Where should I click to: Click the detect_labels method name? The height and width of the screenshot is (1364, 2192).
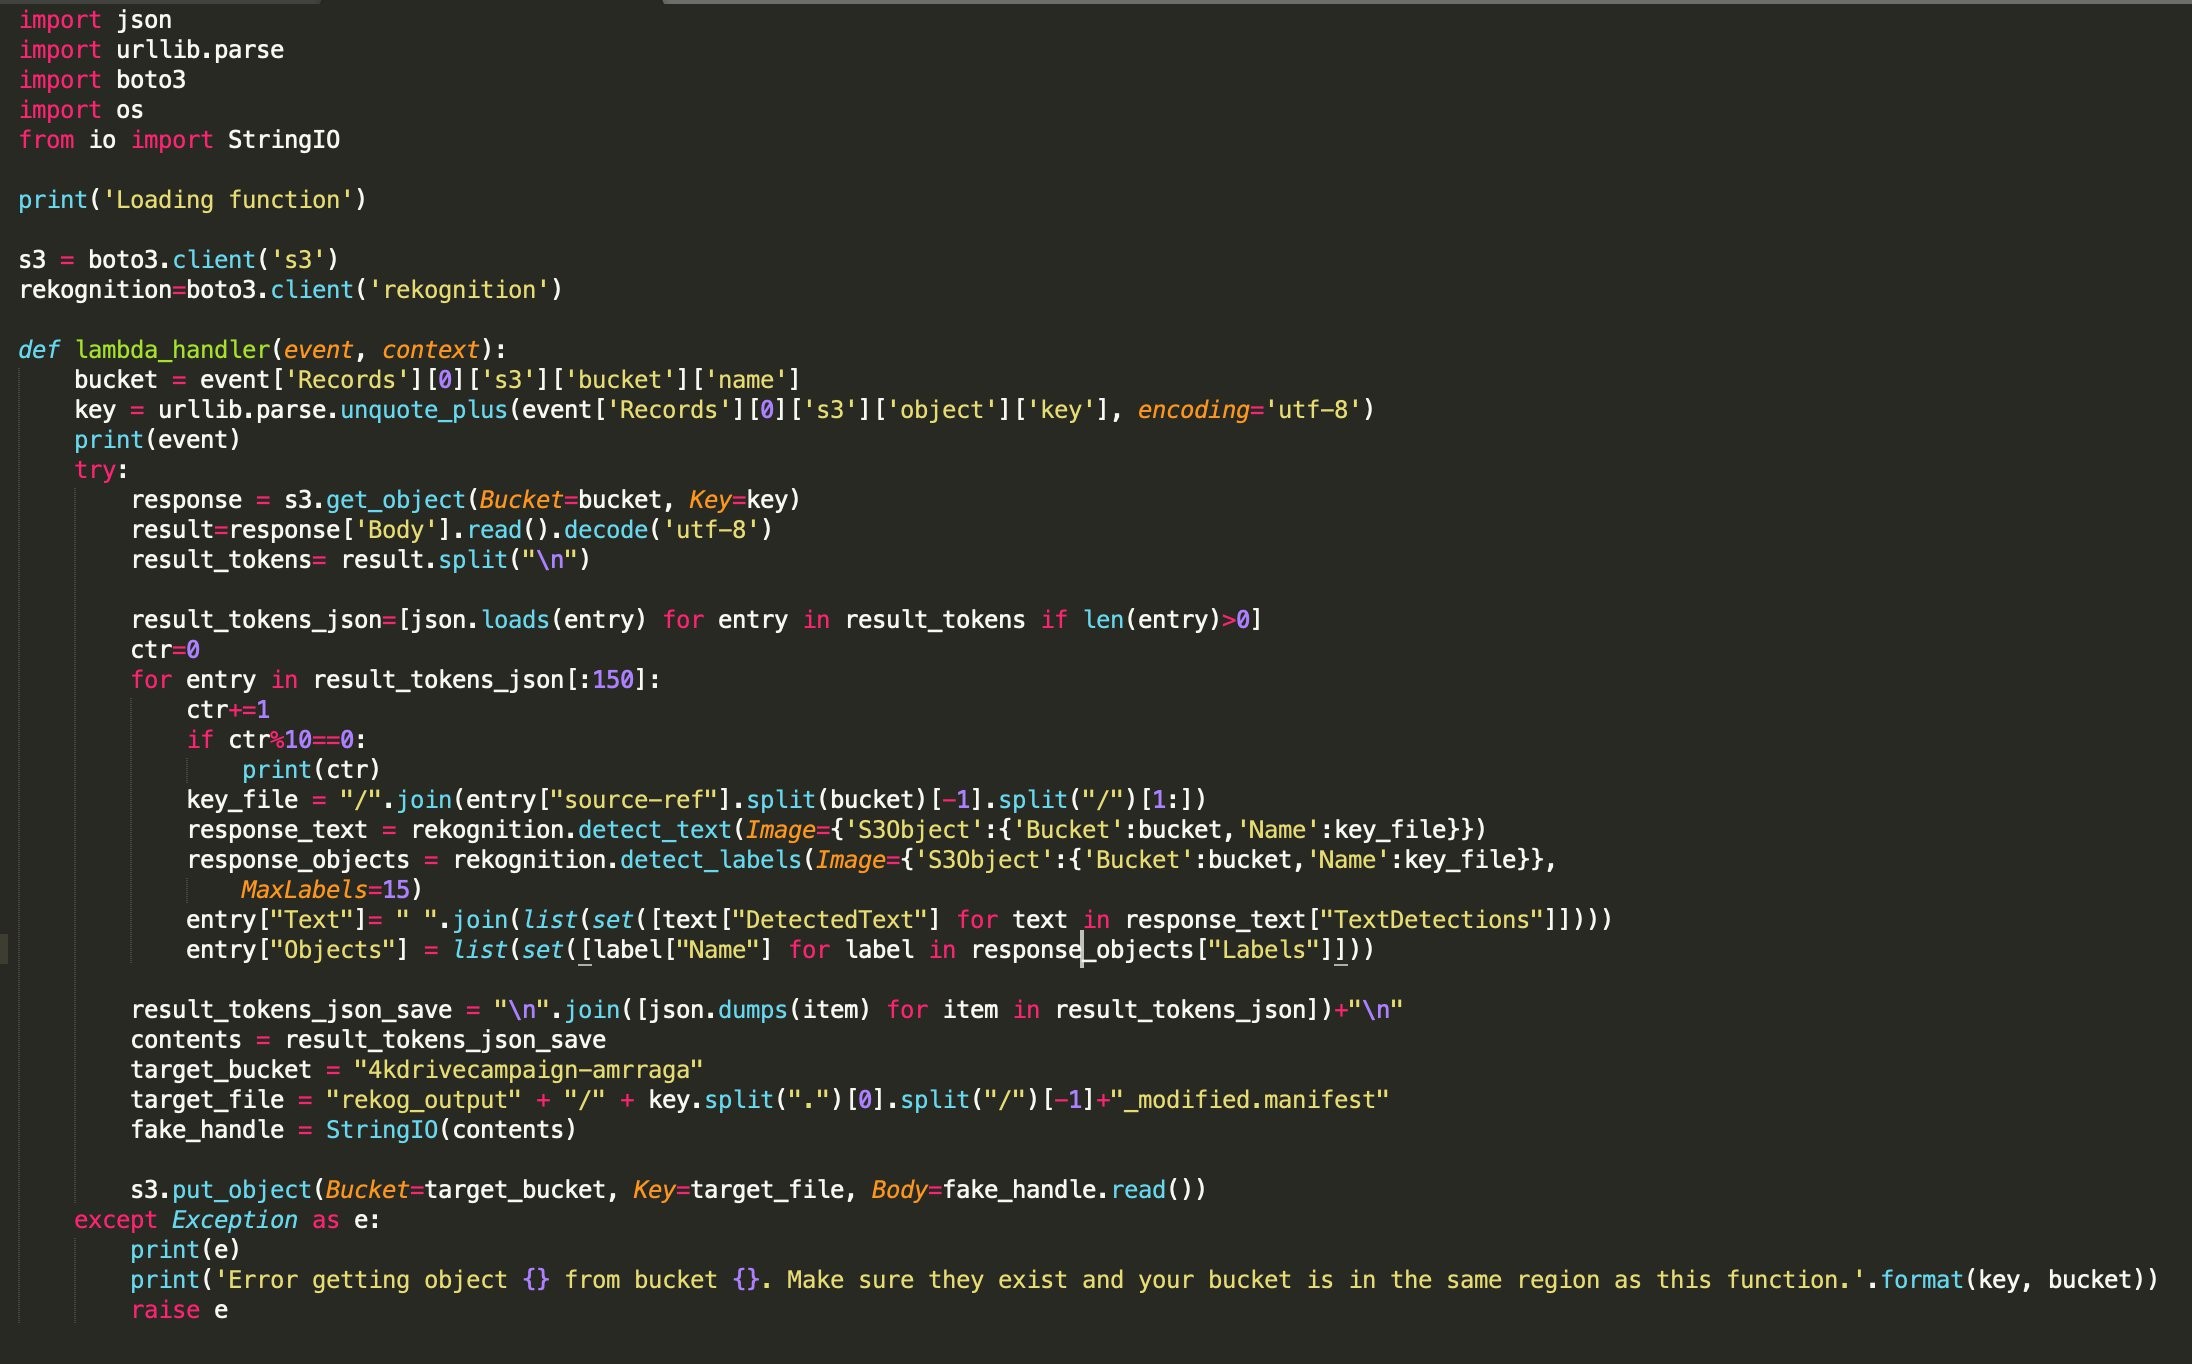(x=710, y=860)
